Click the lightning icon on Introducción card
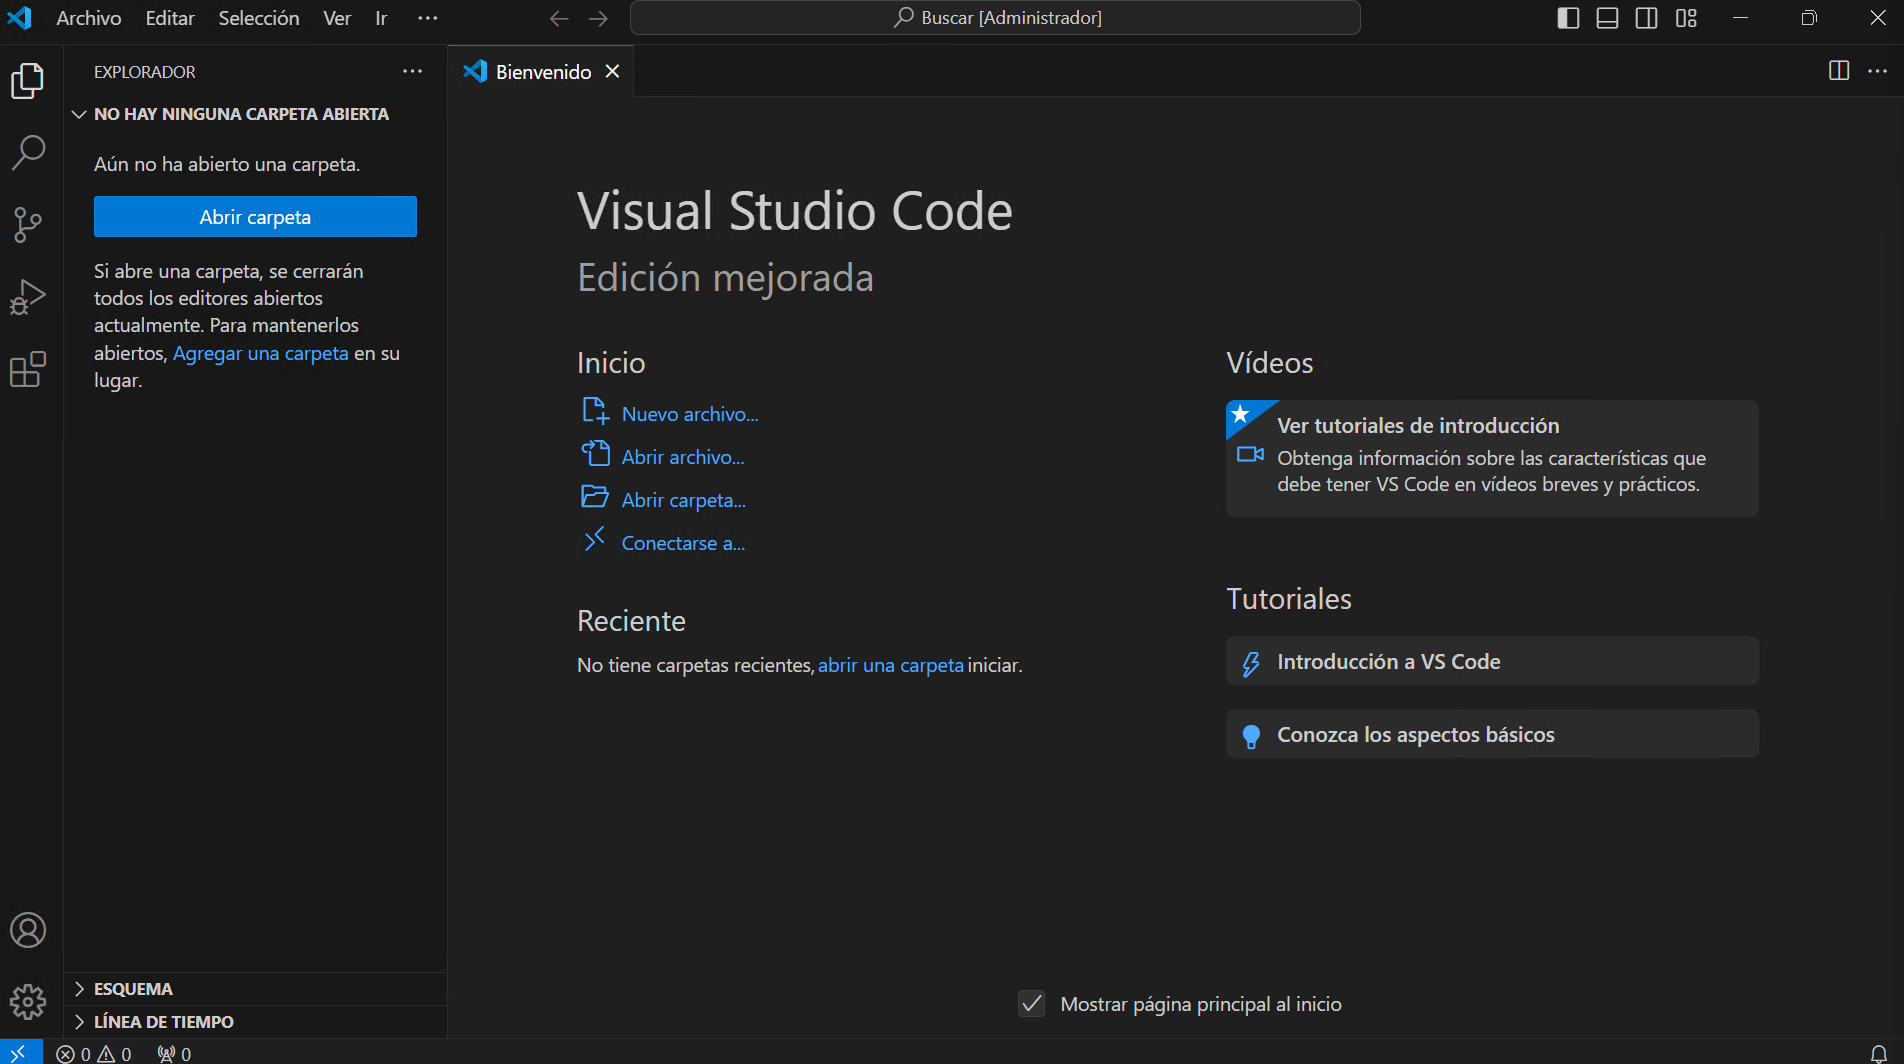Screen dimensions: 1904x1064 tap(1251, 663)
